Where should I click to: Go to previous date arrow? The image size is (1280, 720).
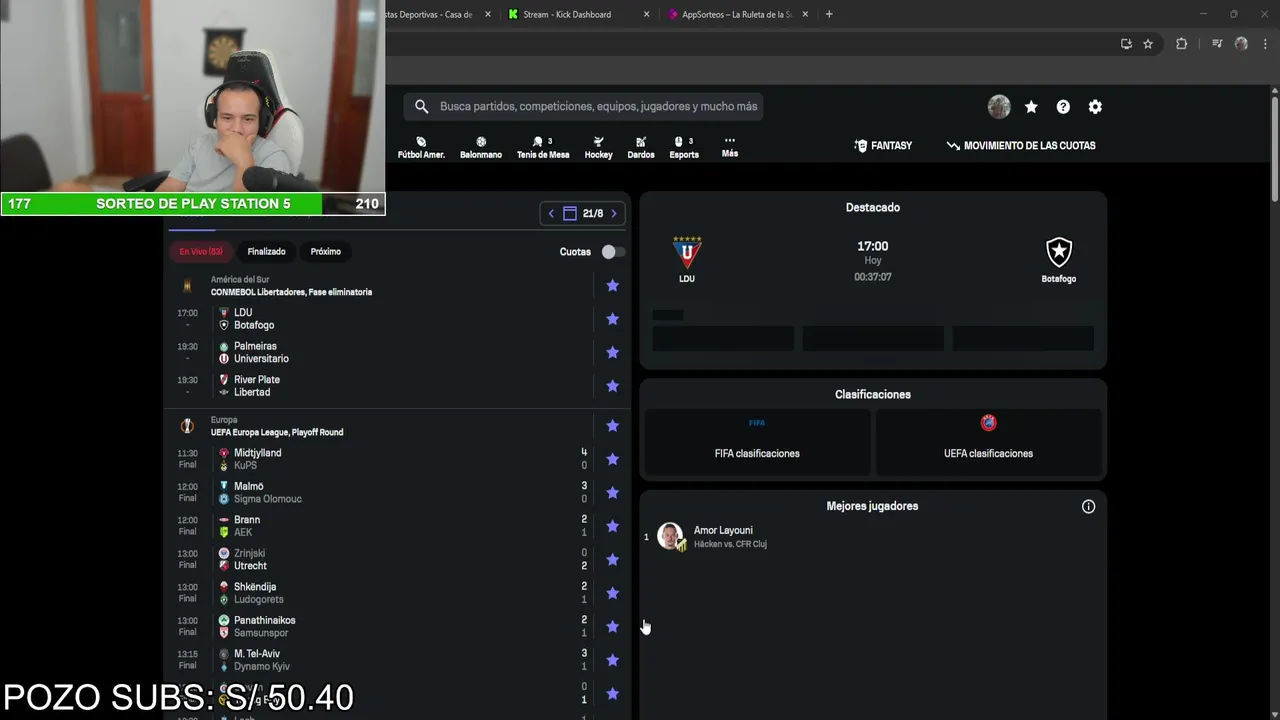[550, 213]
